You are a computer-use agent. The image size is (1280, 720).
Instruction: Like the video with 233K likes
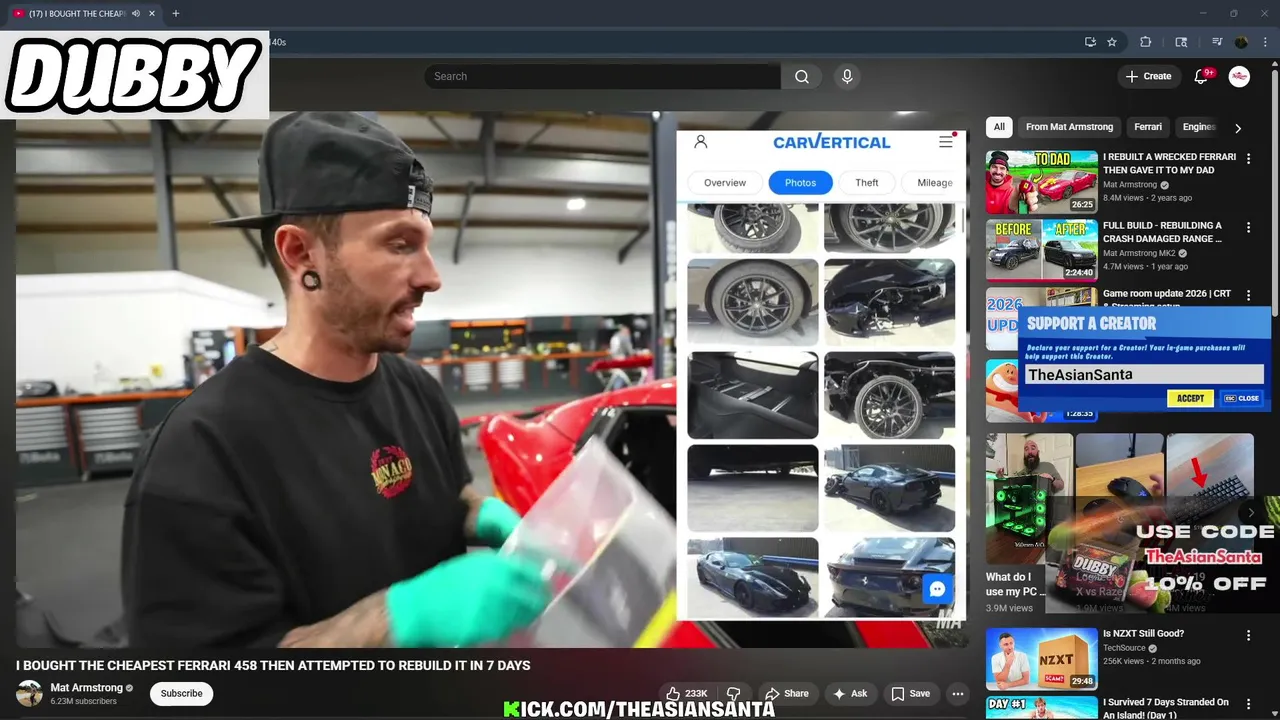point(686,693)
